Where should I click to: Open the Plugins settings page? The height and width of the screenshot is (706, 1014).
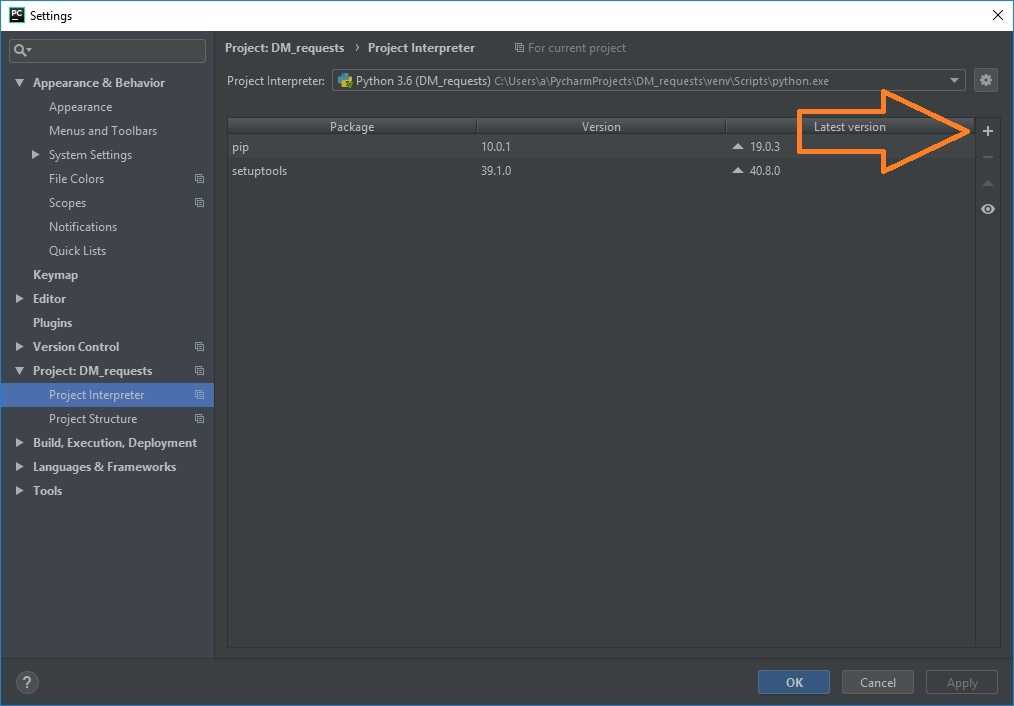click(x=52, y=323)
